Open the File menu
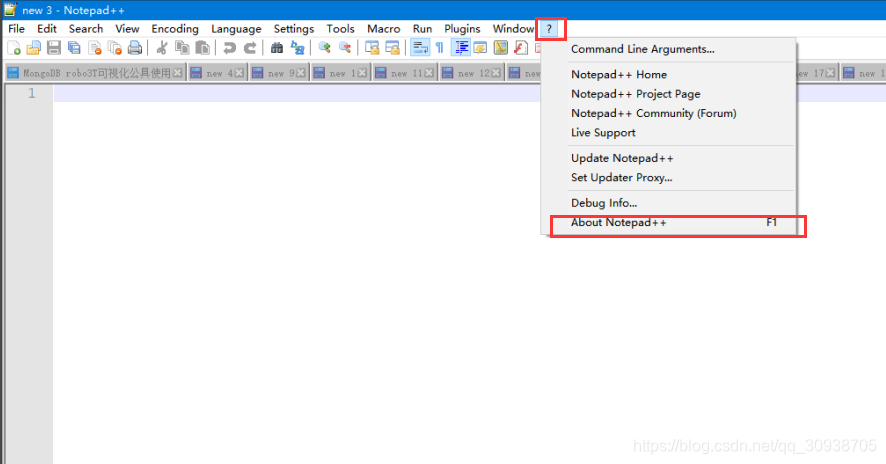The width and height of the screenshot is (886, 464). click(16, 29)
